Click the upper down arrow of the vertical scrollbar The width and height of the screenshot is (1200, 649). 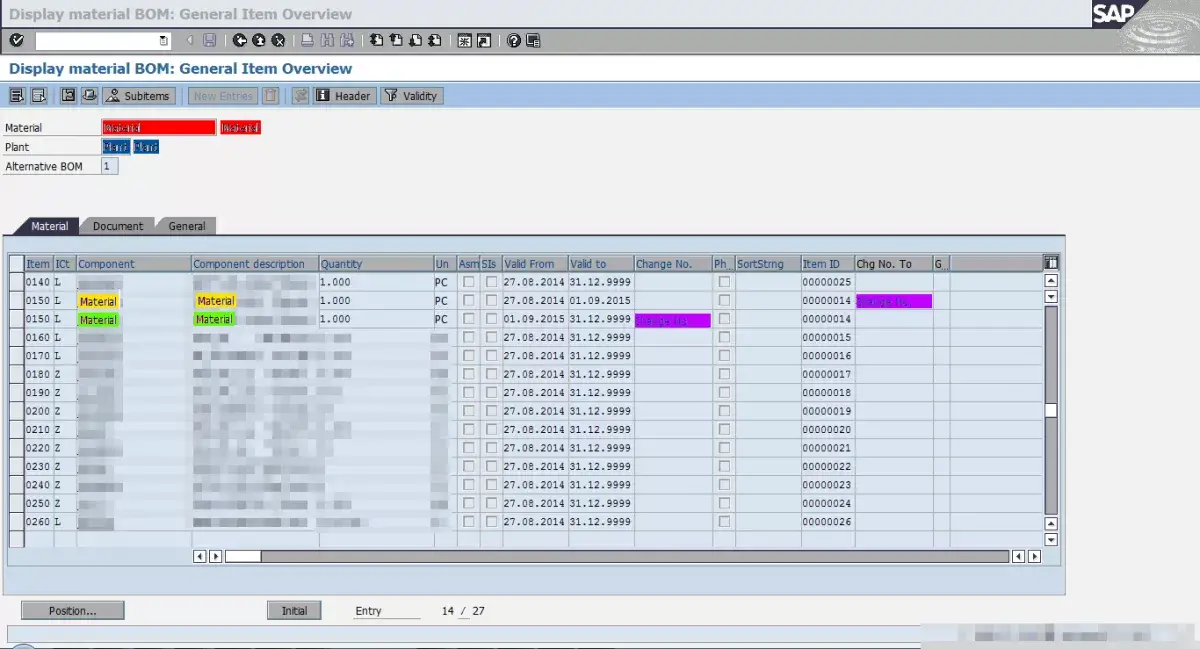click(x=1051, y=296)
